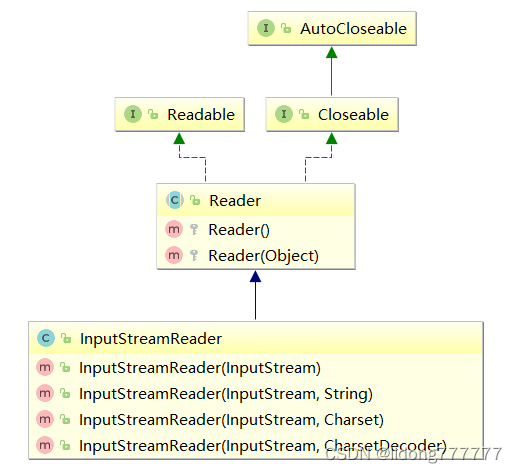Click the interface icon beside AutoCloseable
This screenshot has width=517, height=473.
point(266,28)
